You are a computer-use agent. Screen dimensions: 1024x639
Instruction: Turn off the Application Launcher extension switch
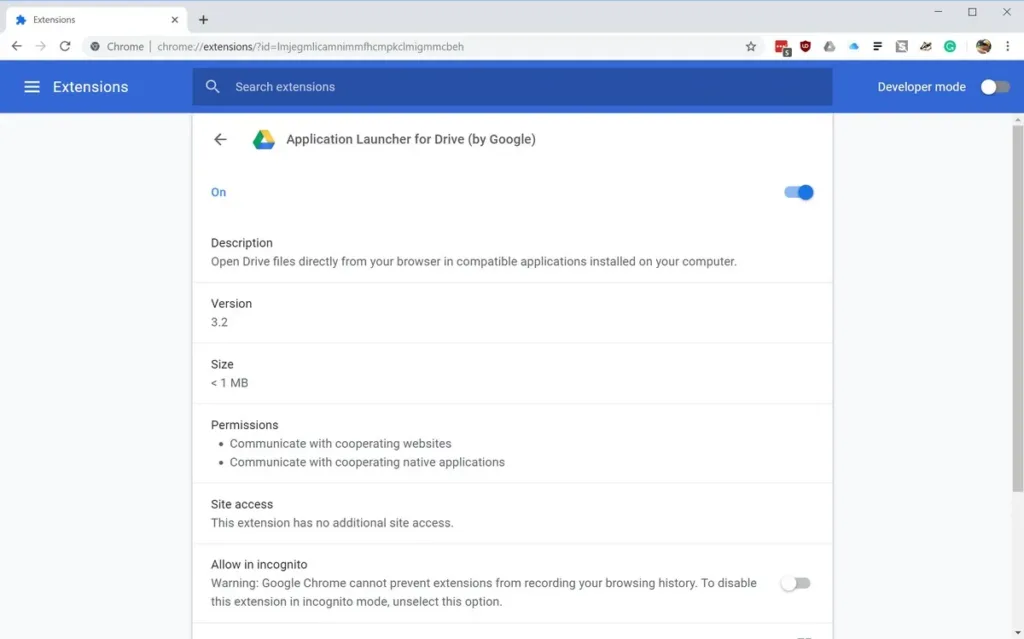click(799, 192)
